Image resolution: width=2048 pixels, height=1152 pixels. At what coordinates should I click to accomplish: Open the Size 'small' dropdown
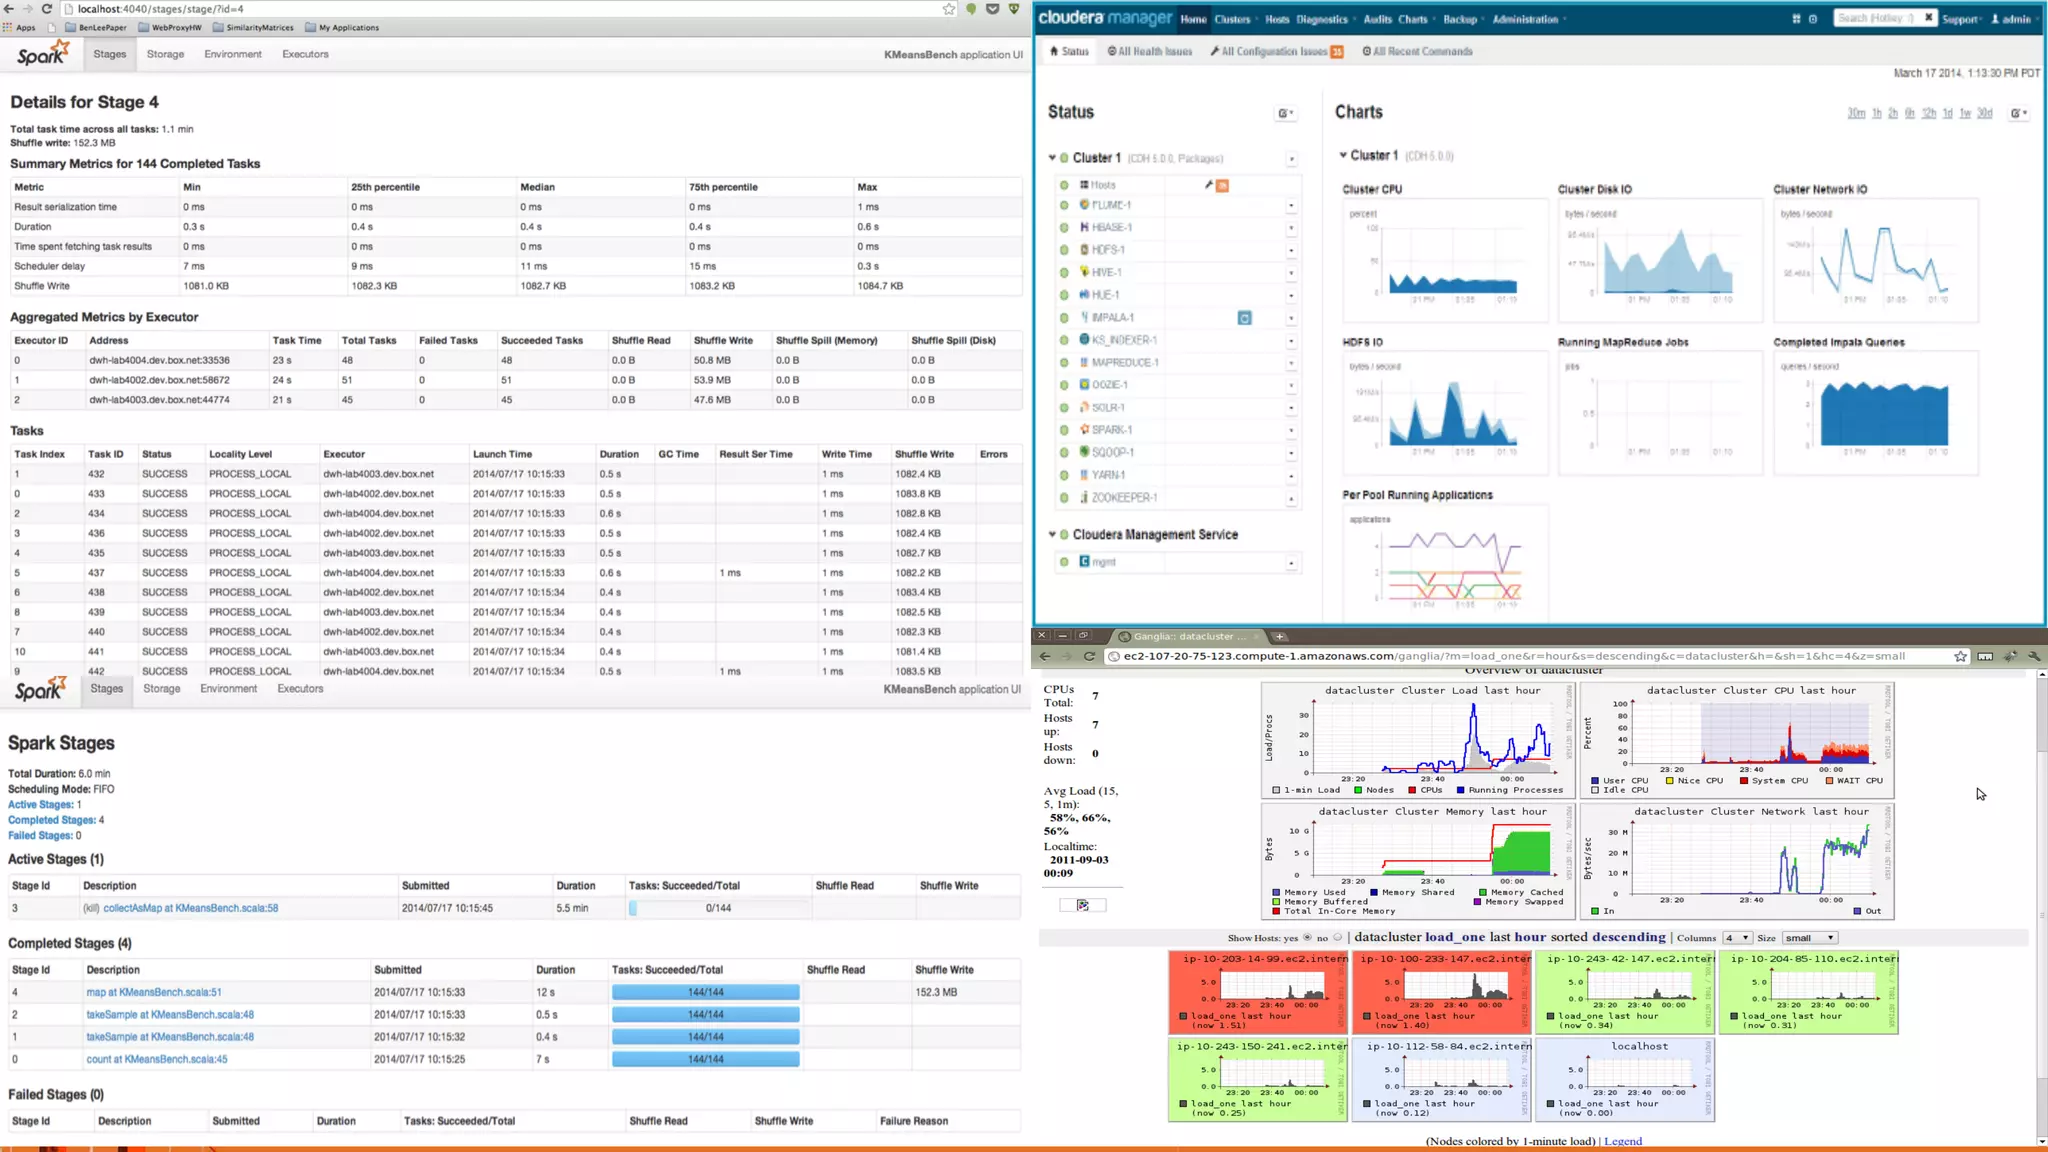click(x=1809, y=938)
